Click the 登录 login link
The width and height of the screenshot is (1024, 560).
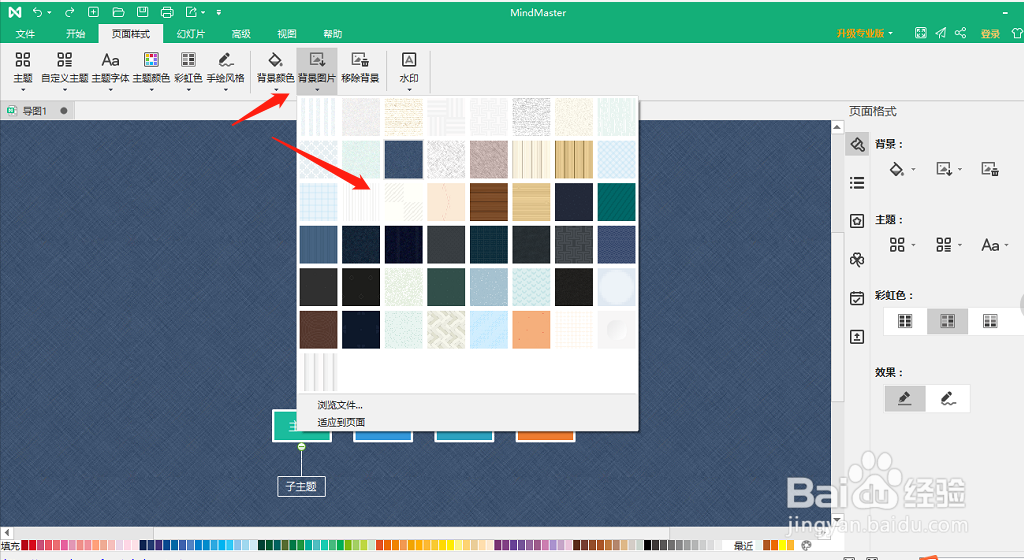pos(990,33)
